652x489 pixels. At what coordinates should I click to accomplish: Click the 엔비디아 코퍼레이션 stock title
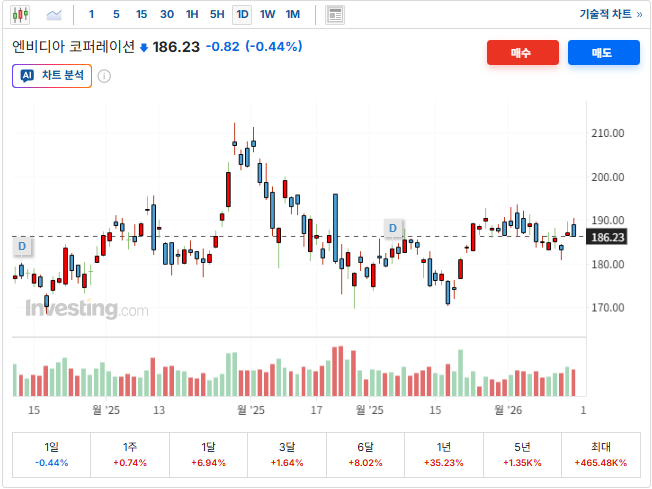coord(73,46)
